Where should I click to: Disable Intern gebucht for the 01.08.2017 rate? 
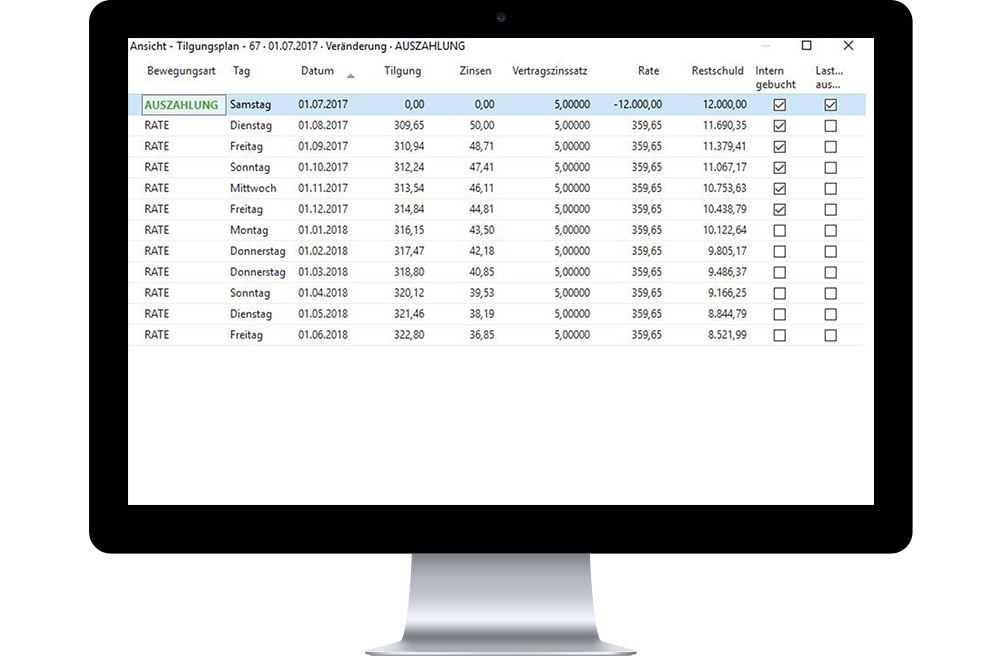click(x=778, y=125)
